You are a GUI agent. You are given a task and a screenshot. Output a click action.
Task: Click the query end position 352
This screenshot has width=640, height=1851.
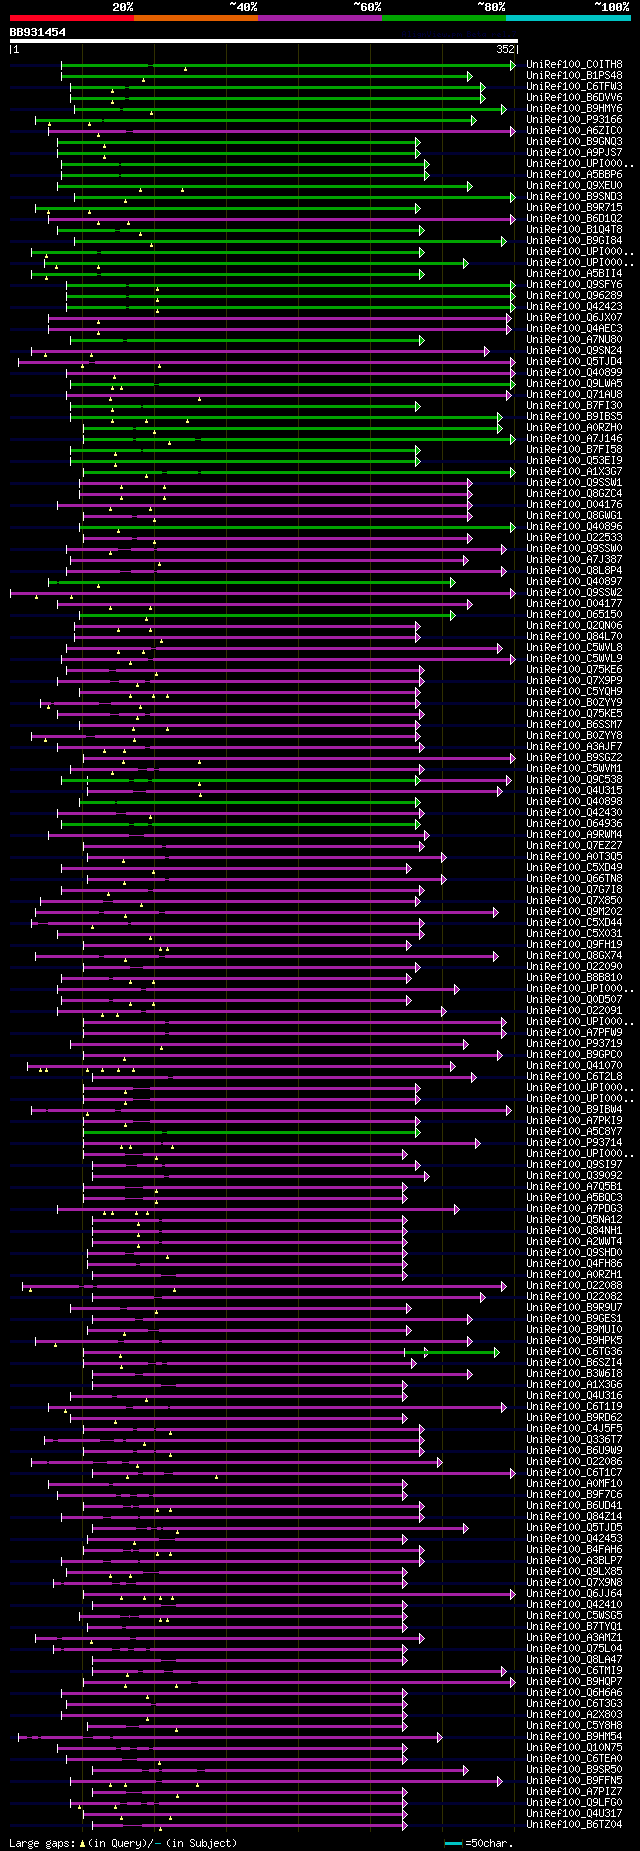pyautogui.click(x=505, y=49)
